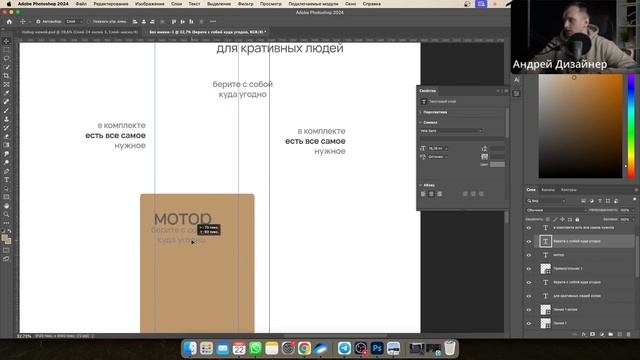
Task: Center-align text in paragraph section
Action: coord(431,194)
